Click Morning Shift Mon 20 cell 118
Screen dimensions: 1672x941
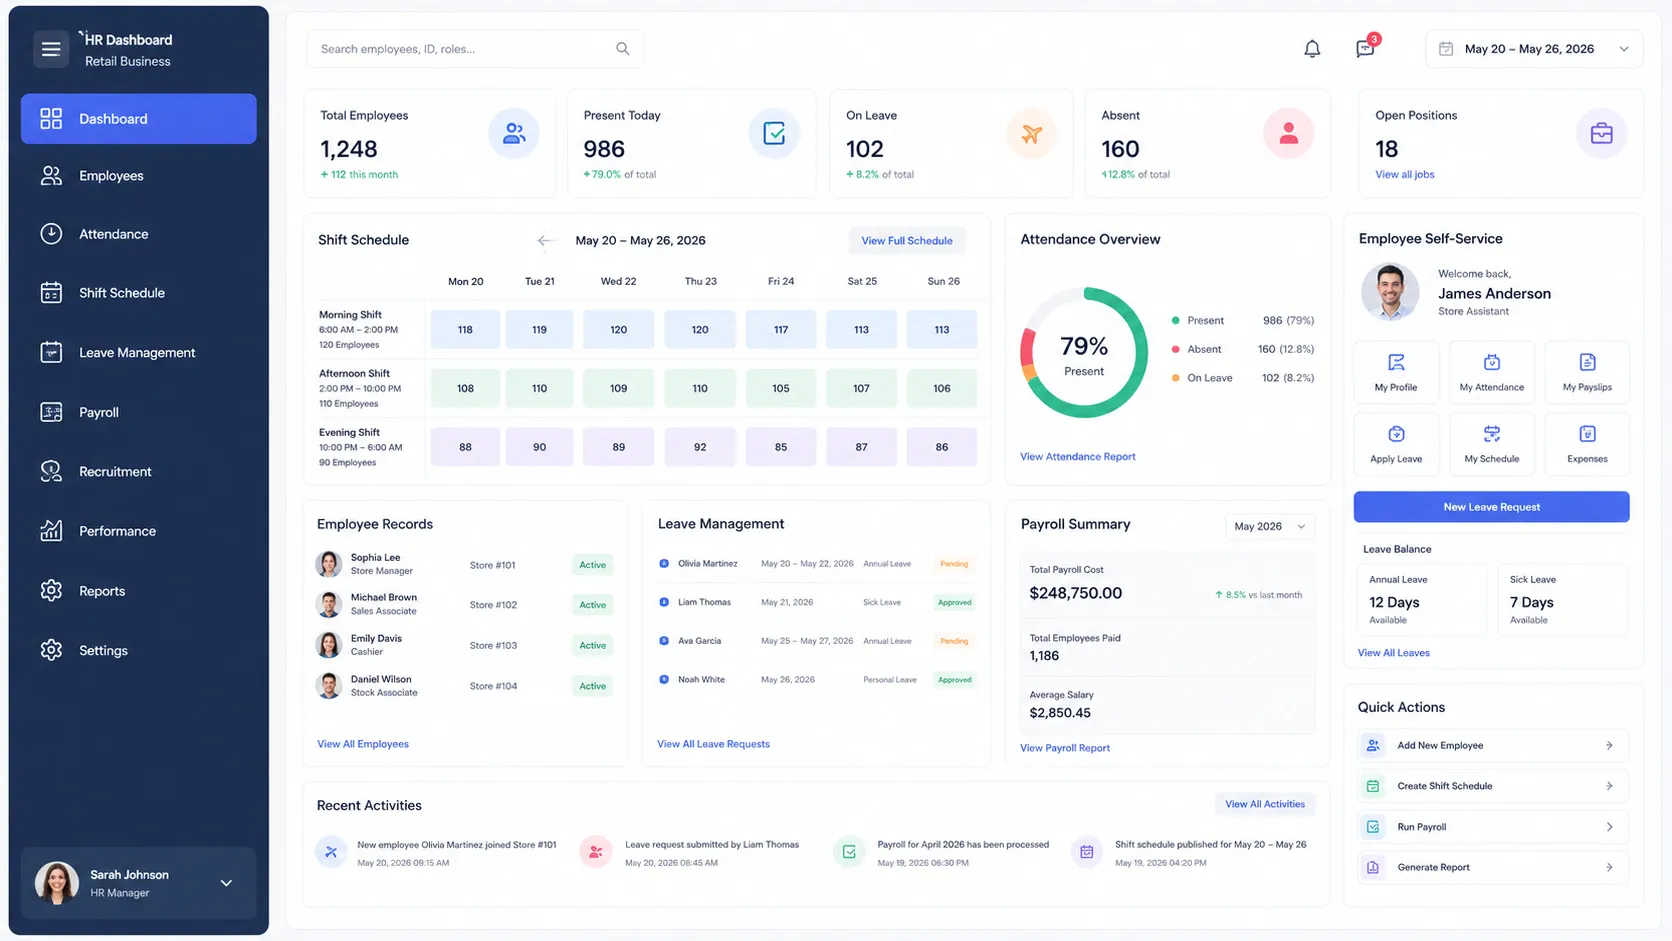(465, 330)
